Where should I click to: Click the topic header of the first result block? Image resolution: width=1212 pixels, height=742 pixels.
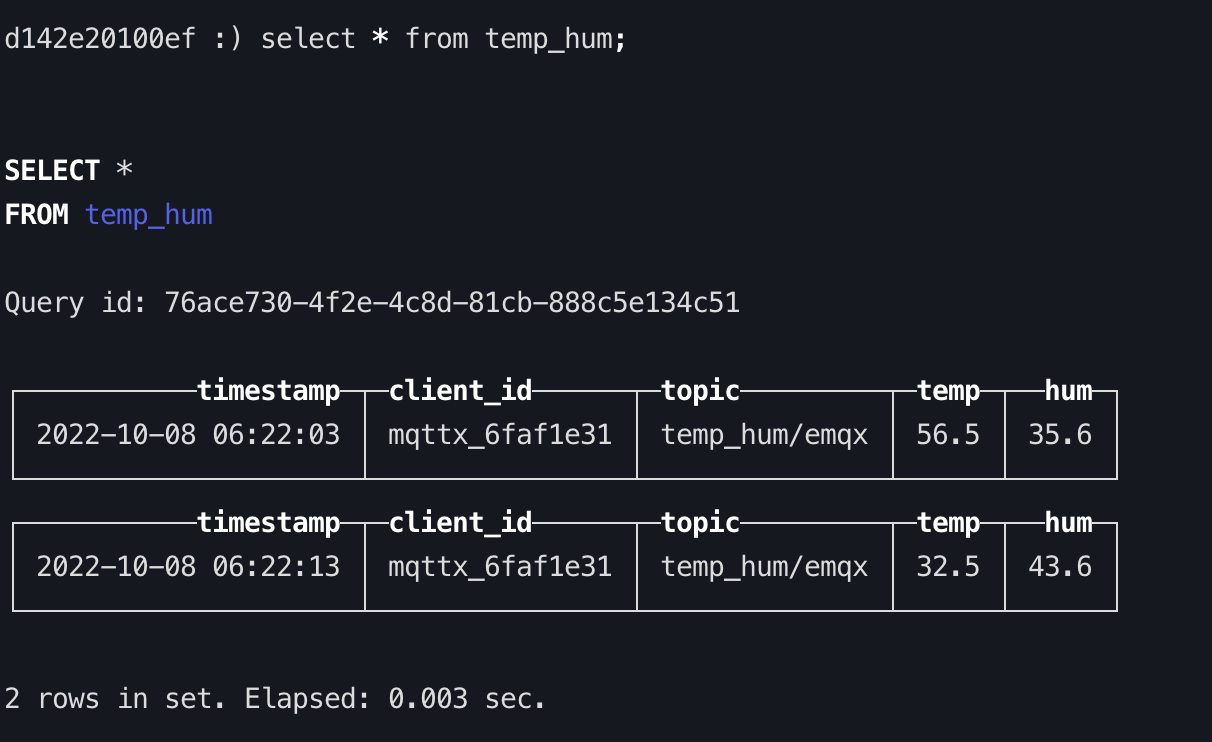700,391
